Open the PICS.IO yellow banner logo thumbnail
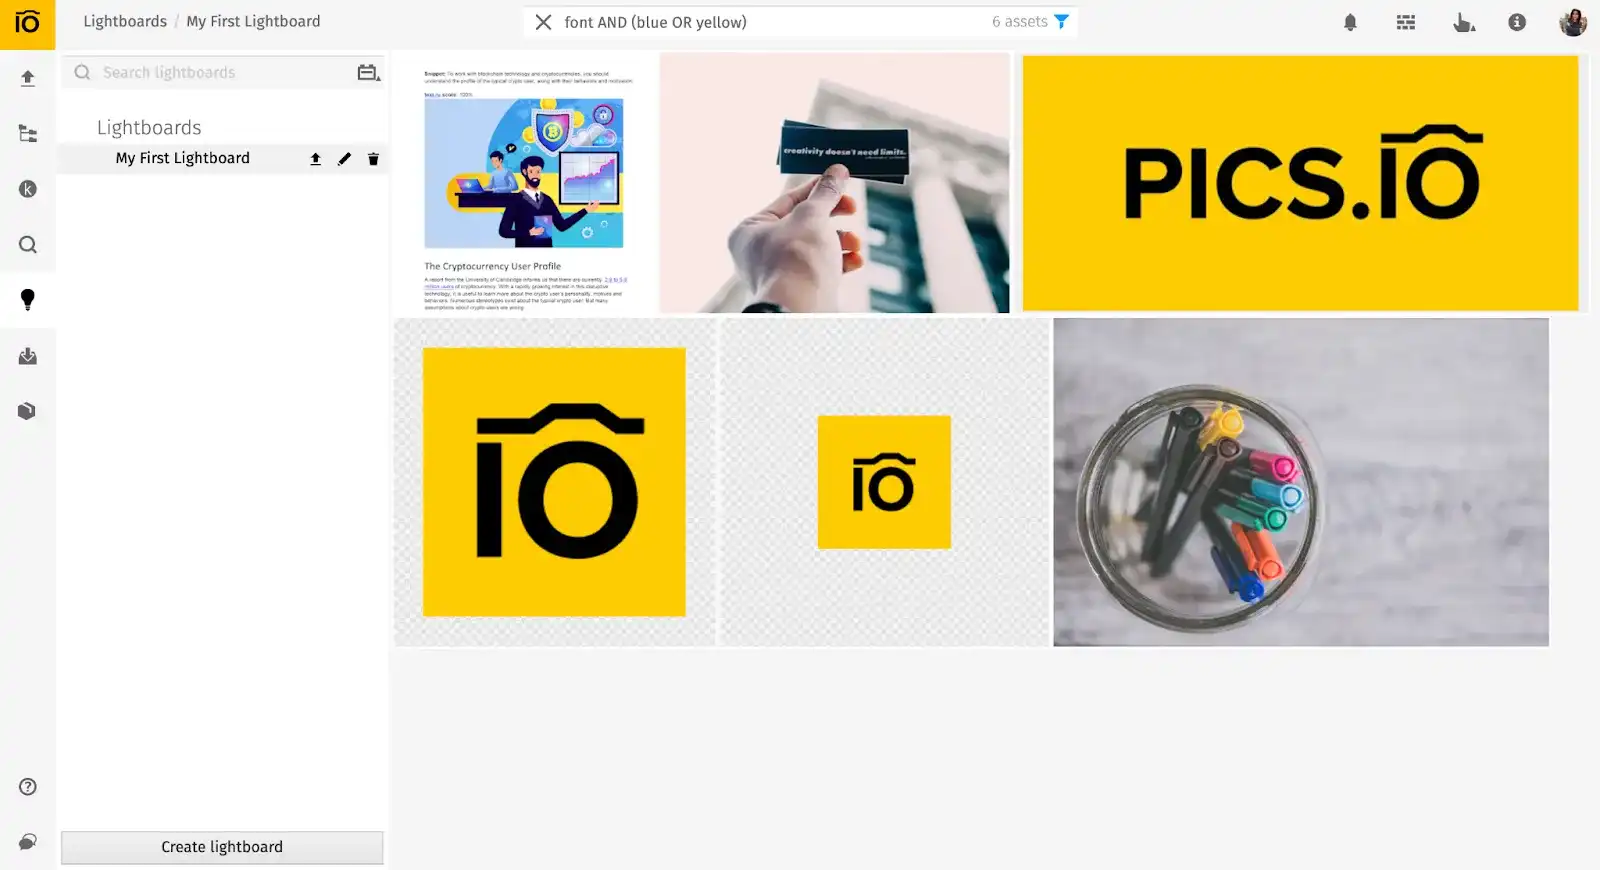1600x870 pixels. coord(1300,184)
